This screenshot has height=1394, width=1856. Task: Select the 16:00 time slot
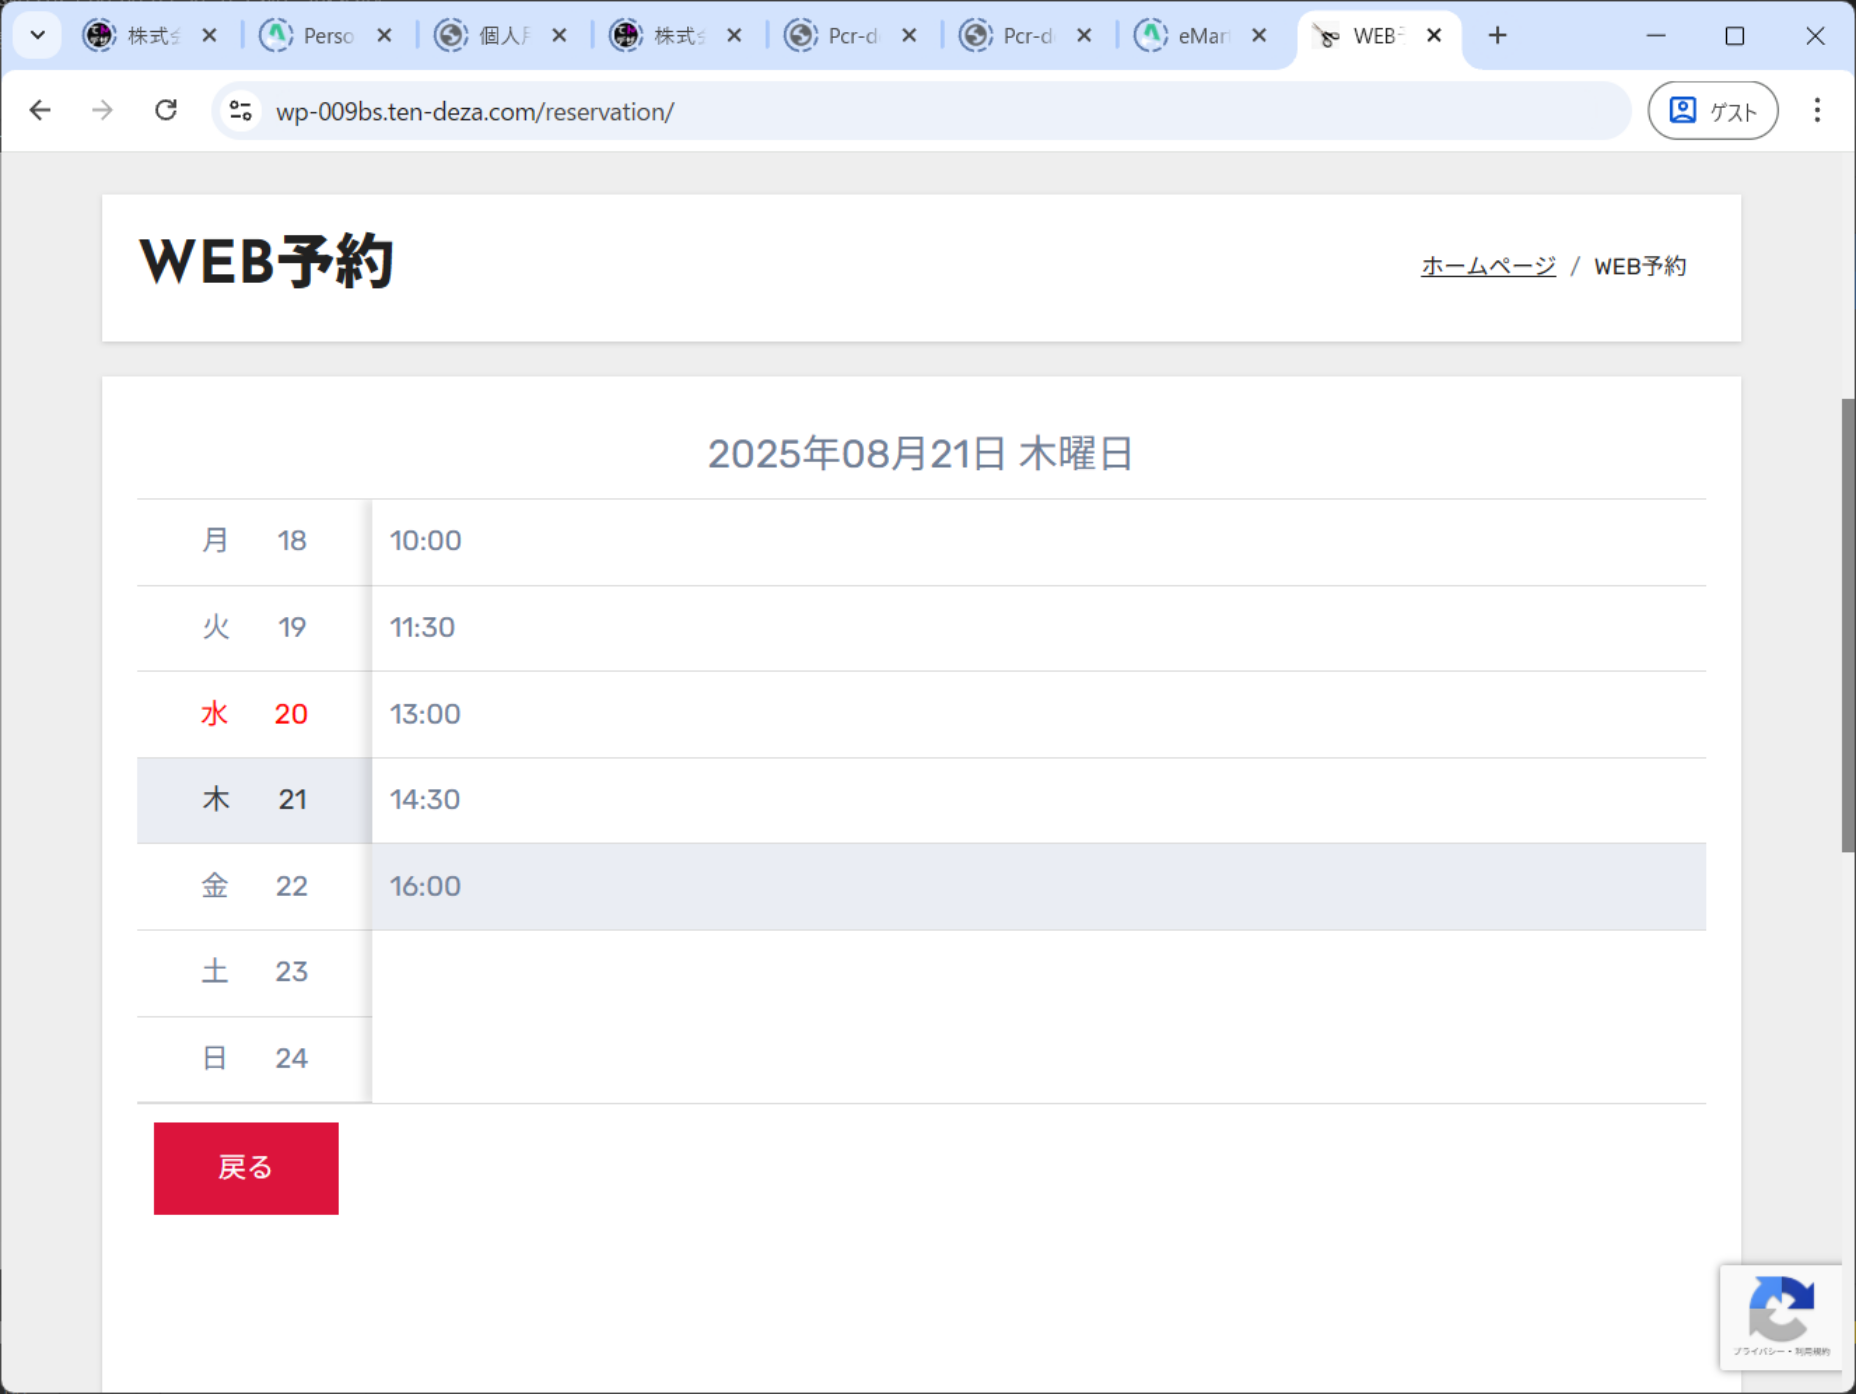pyautogui.click(x=1038, y=886)
